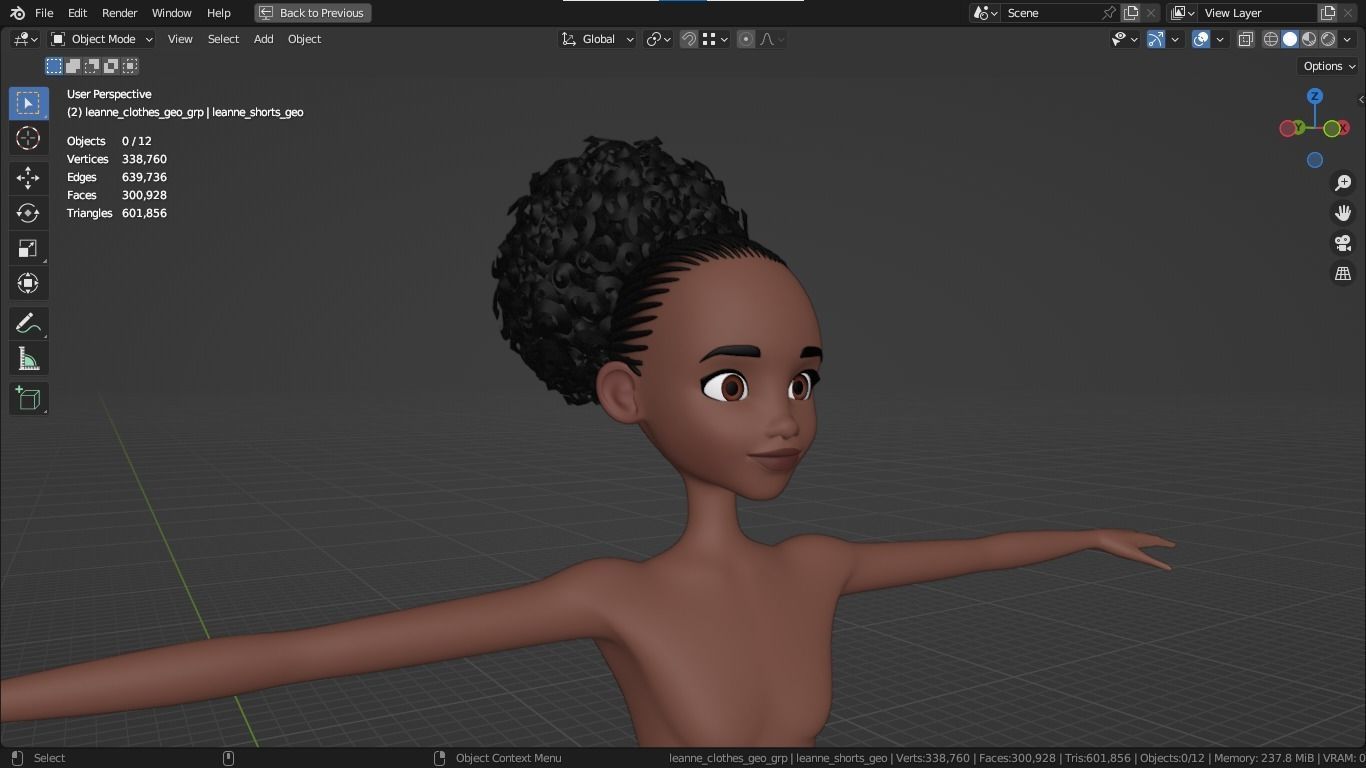This screenshot has height=768, width=1366.
Task: Pin the Scene to workspace
Action: click(1108, 13)
